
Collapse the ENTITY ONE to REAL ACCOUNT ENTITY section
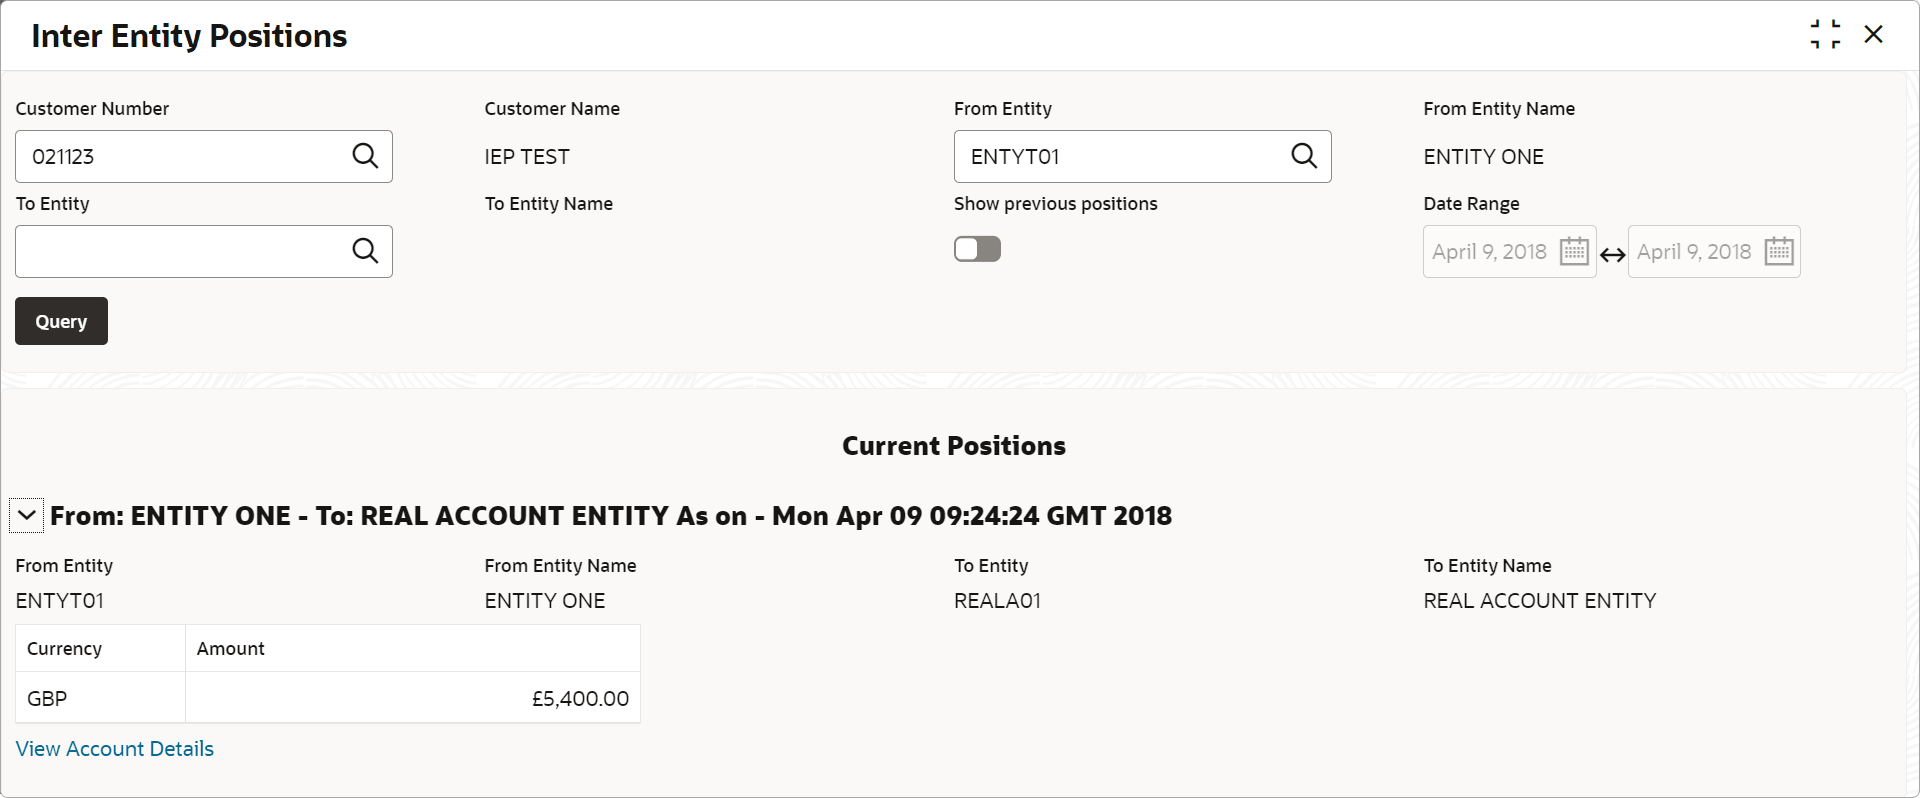click(x=27, y=516)
